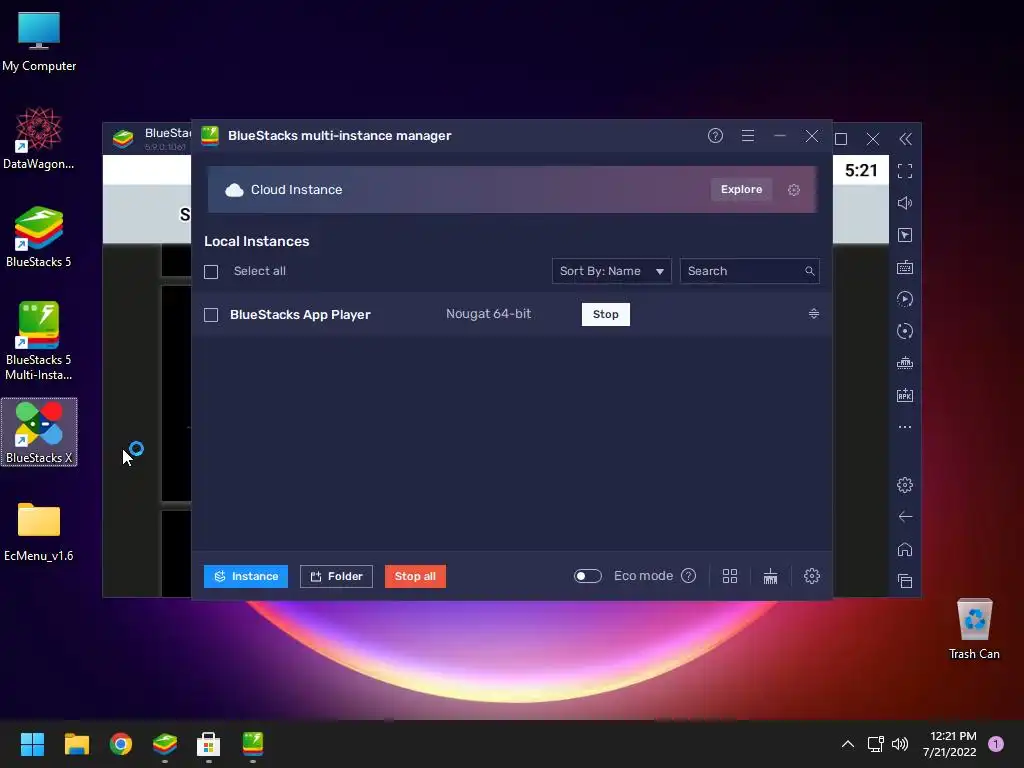Open keyboard controls icon in BlueStacks sidebar
1024x768 pixels.
click(x=905, y=267)
